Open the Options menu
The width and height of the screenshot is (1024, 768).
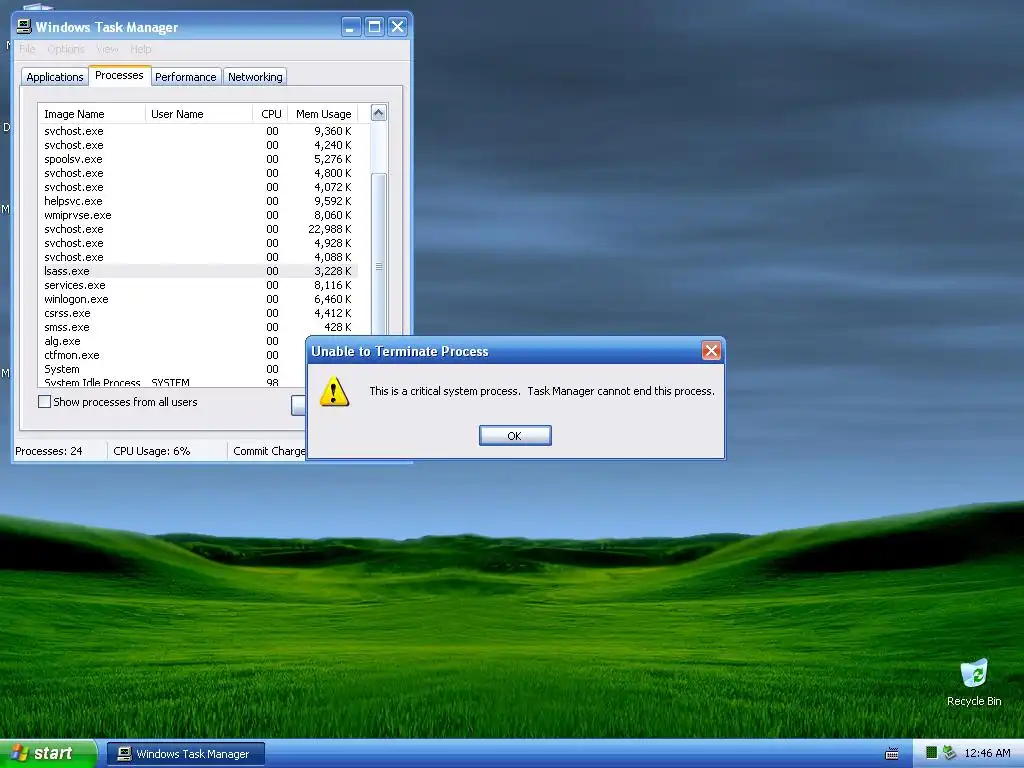pyautogui.click(x=65, y=49)
